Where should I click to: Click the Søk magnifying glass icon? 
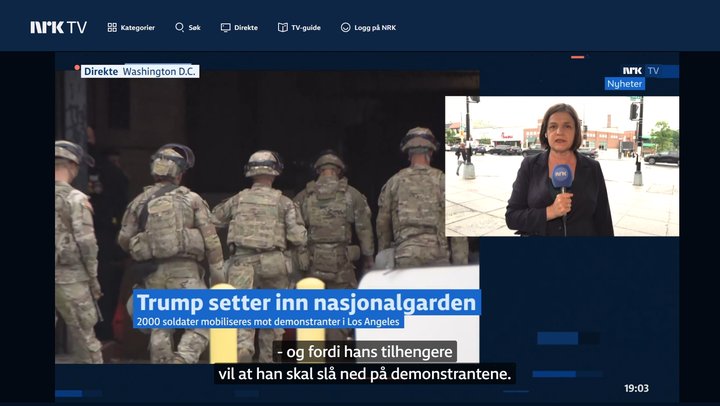(x=180, y=28)
